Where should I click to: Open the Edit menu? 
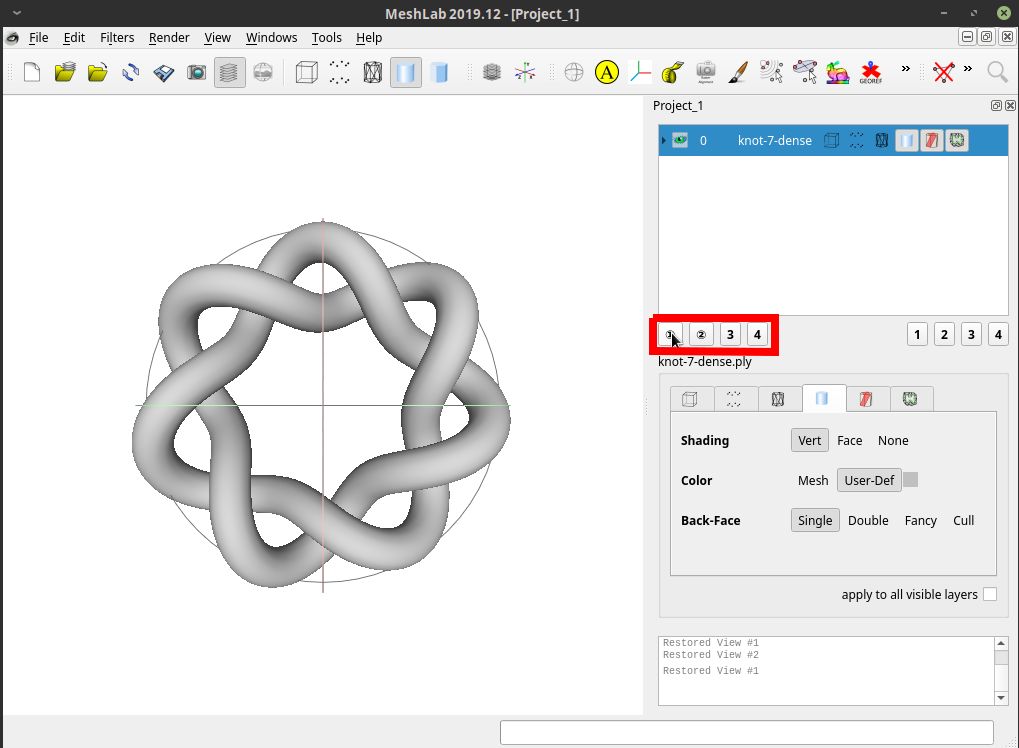click(x=74, y=38)
